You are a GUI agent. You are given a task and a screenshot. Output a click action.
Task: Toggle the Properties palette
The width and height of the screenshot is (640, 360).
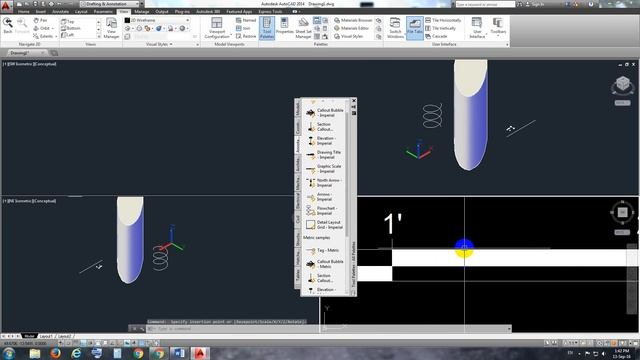(x=284, y=26)
